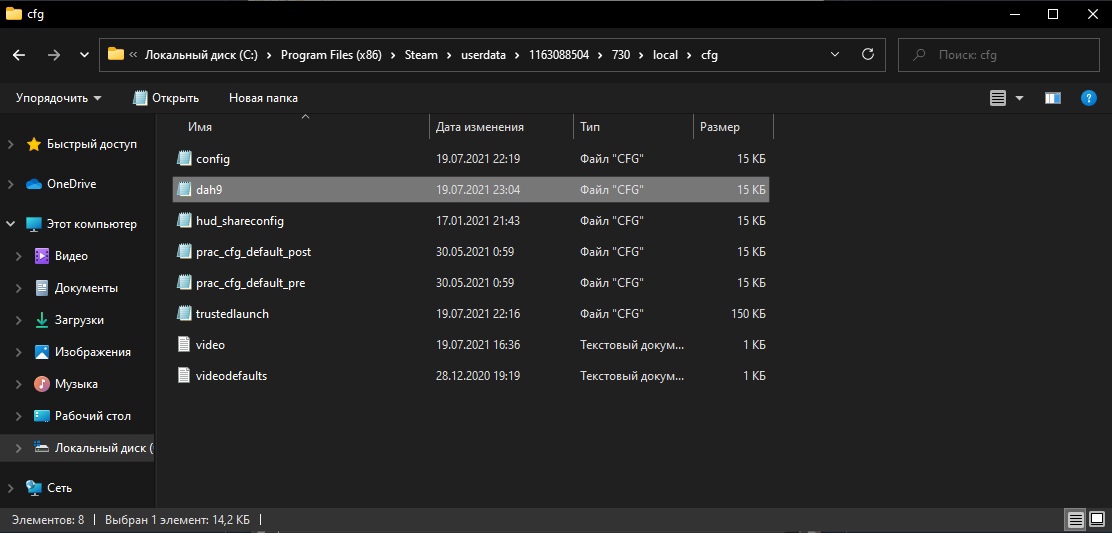The image size is (1112, 533).
Task: Collapse the Этот компьютер tree node
Action: [x=11, y=224]
